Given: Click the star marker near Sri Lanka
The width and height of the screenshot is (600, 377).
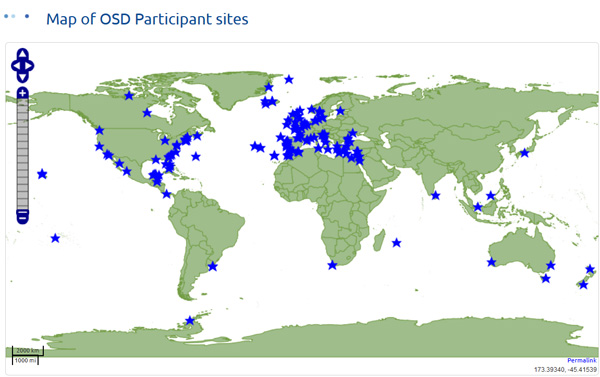Looking at the screenshot, I should 435,196.
